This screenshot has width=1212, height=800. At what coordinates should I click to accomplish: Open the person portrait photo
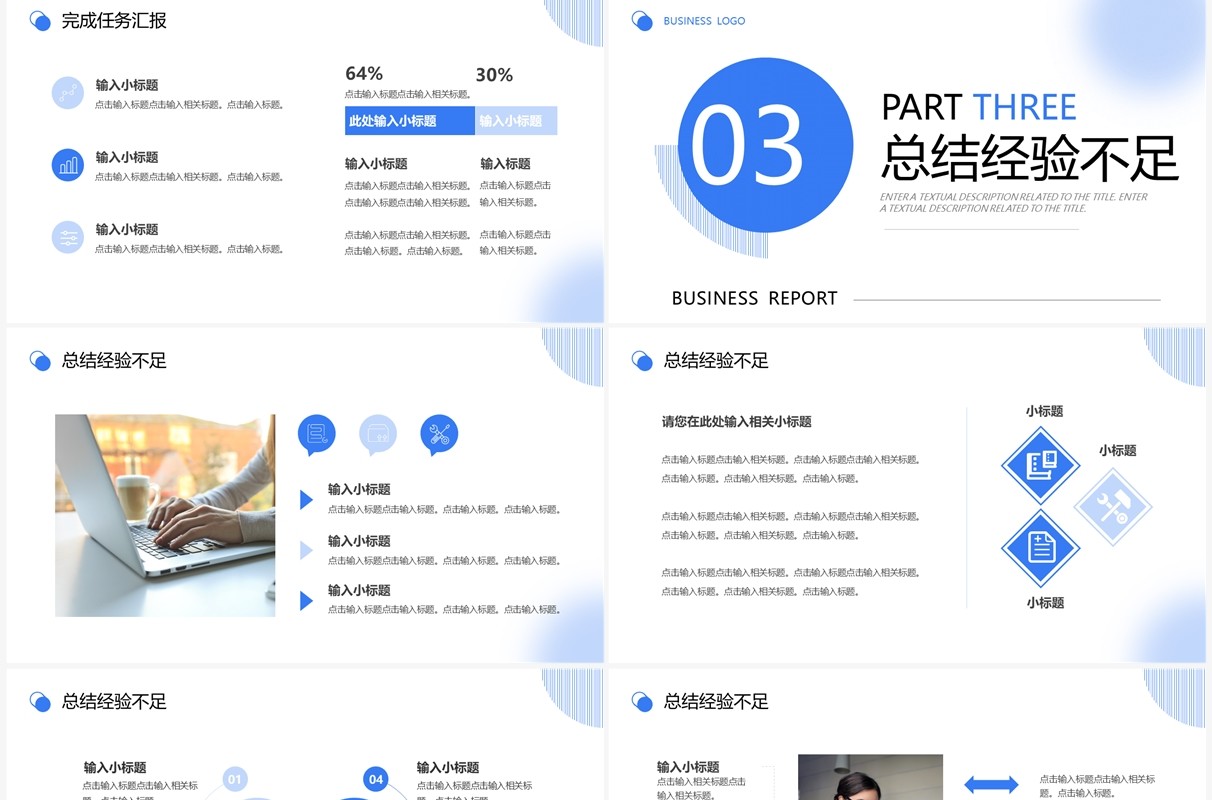click(x=870, y=777)
